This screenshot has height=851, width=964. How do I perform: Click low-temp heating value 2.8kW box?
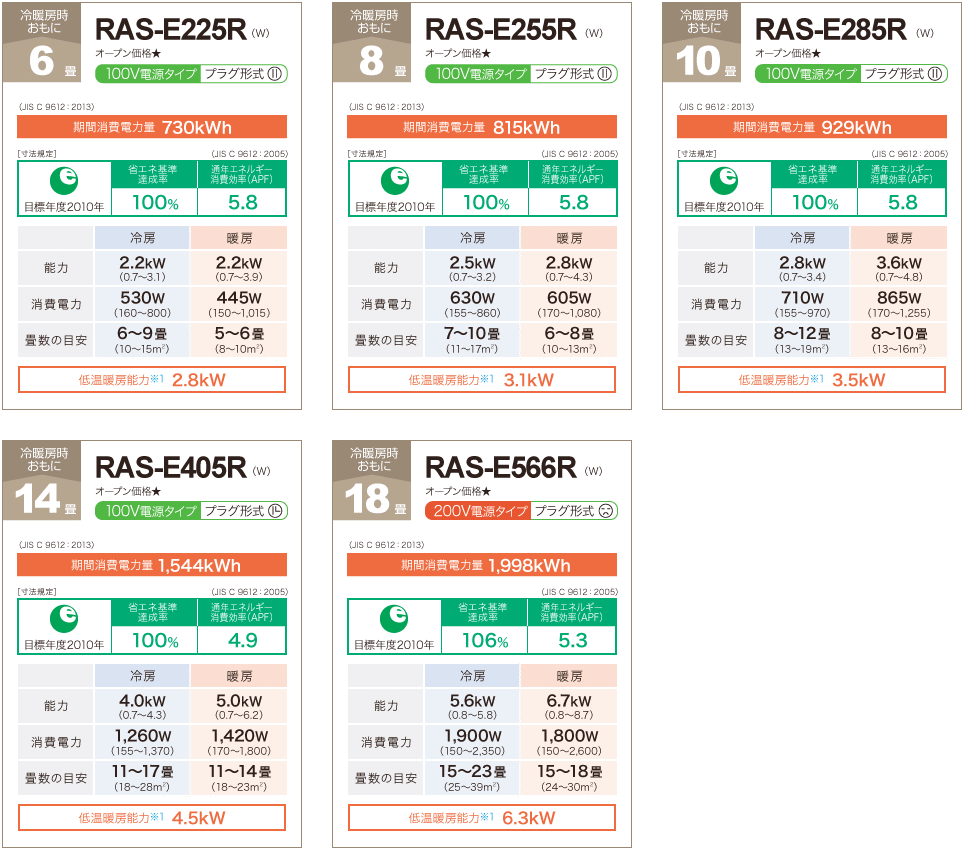tap(152, 379)
